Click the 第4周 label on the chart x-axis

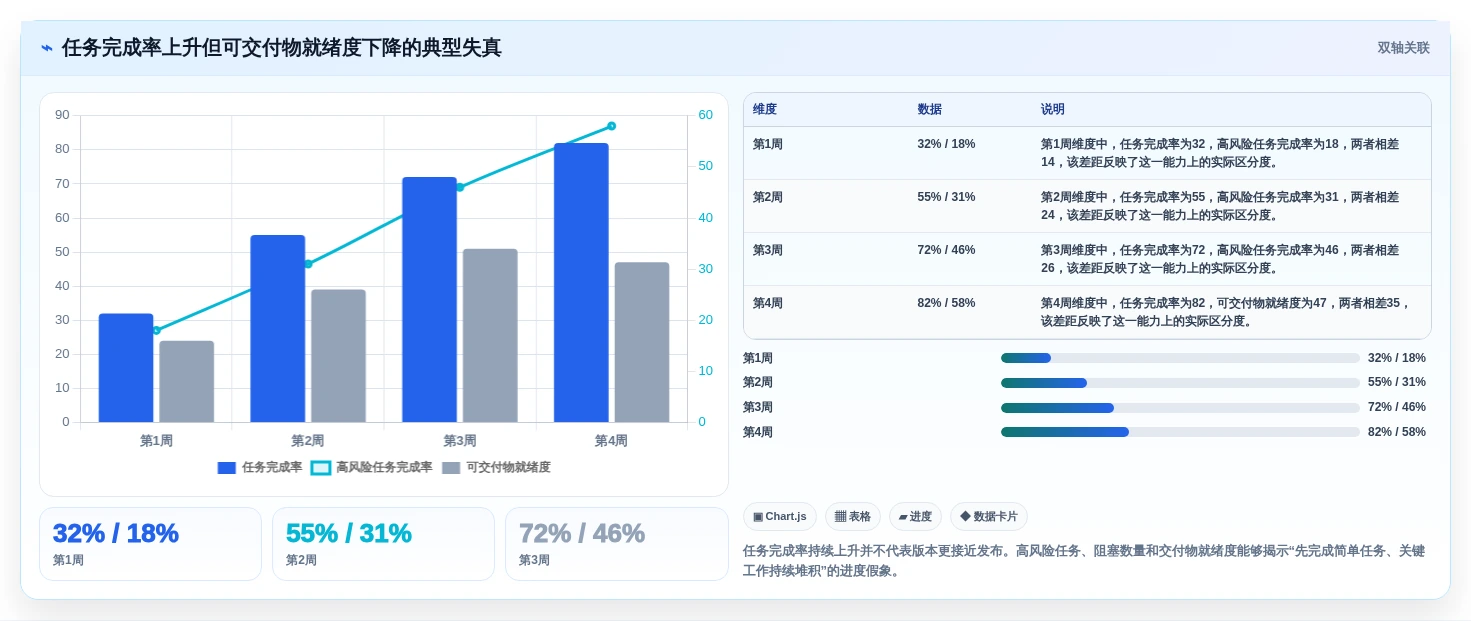click(611, 441)
